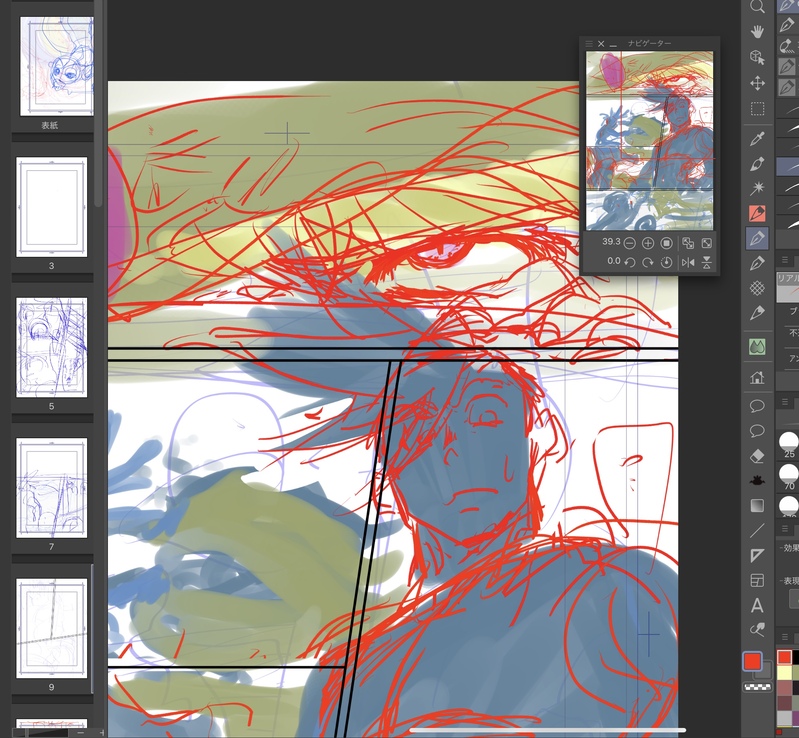Close the Navigator panel
The height and width of the screenshot is (738, 799).
[x=601, y=44]
